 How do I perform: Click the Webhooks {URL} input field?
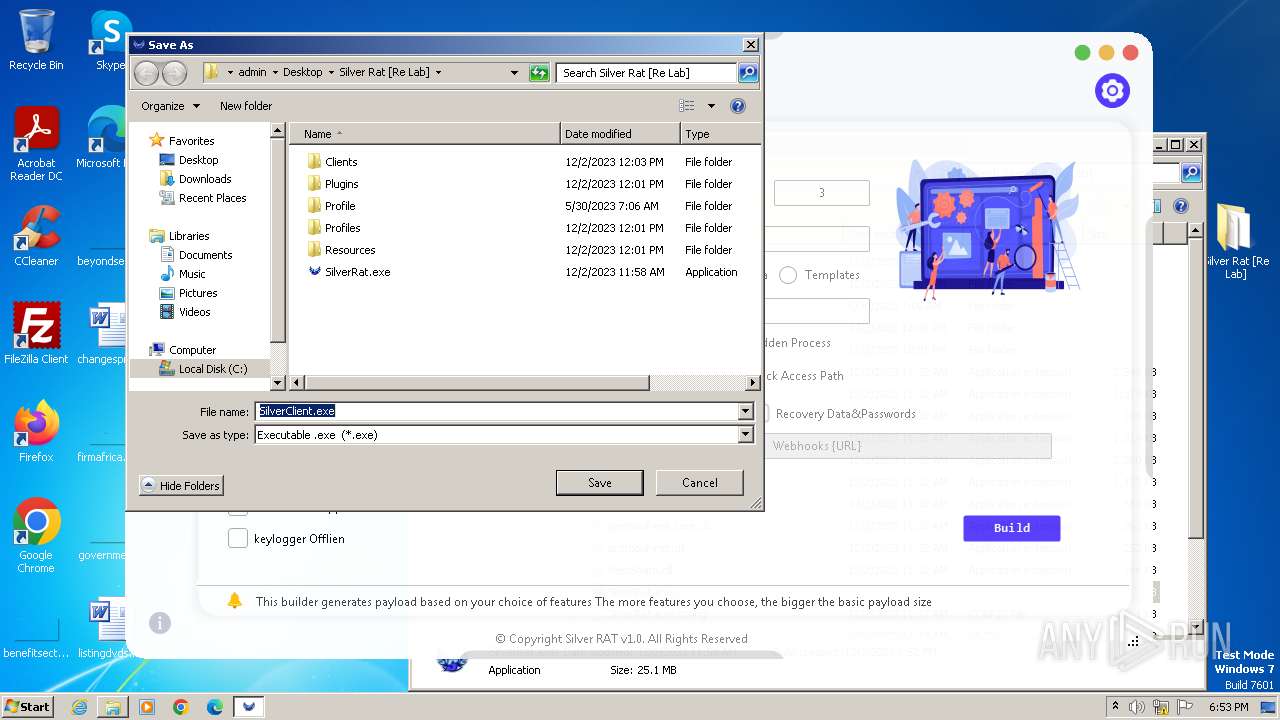[910, 446]
